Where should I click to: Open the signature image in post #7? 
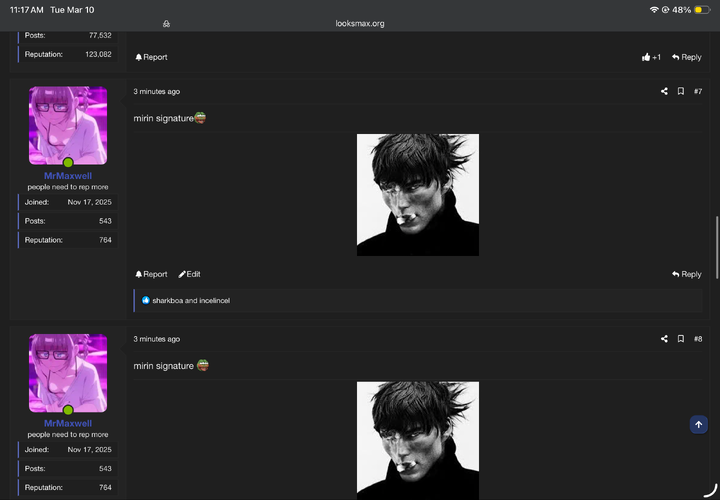click(417, 195)
